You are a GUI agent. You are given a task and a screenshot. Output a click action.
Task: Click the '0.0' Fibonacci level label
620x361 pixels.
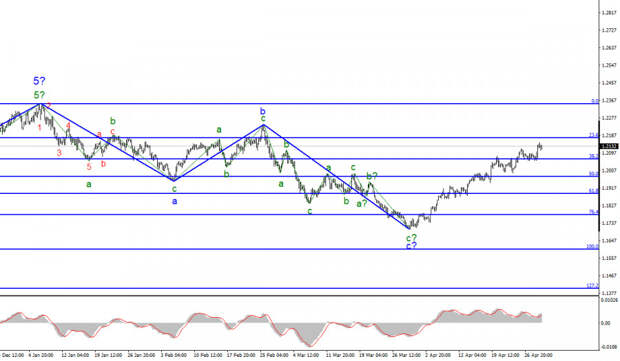(x=595, y=101)
